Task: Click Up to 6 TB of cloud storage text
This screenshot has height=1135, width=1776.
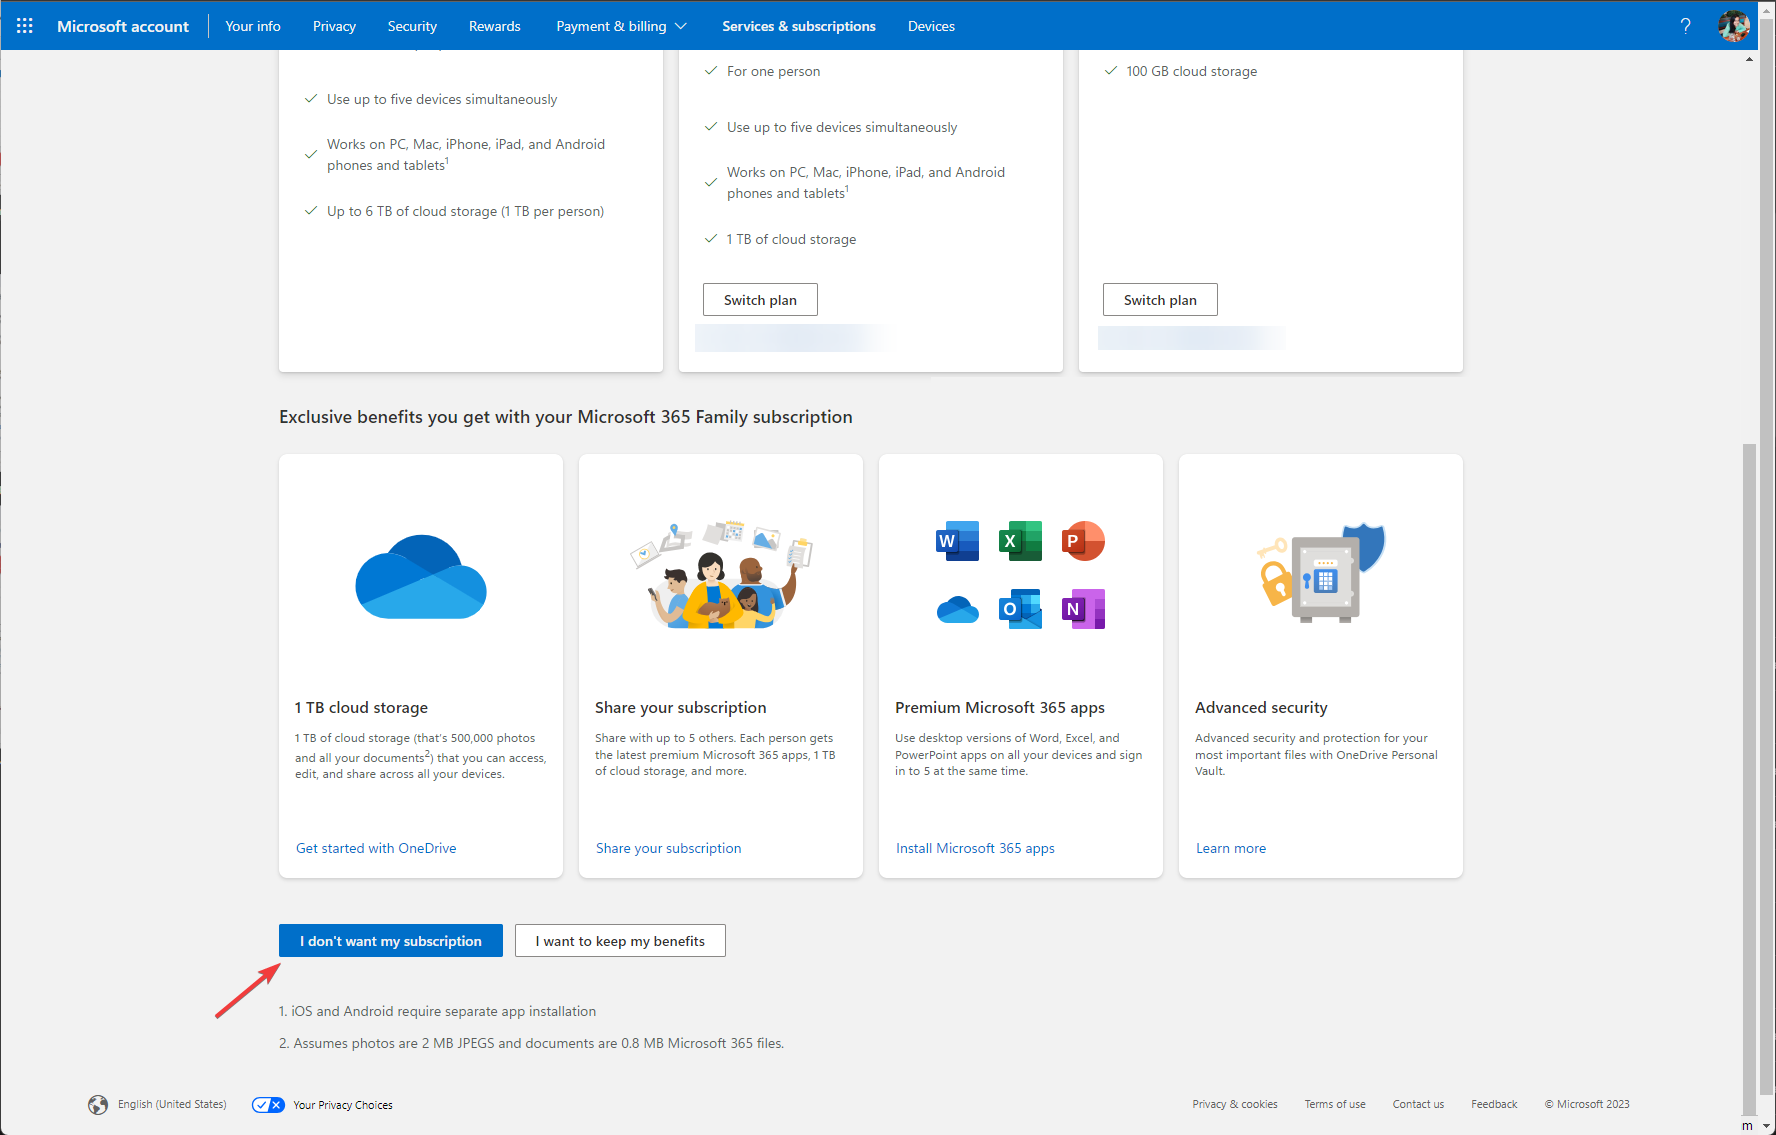Action: 466,211
